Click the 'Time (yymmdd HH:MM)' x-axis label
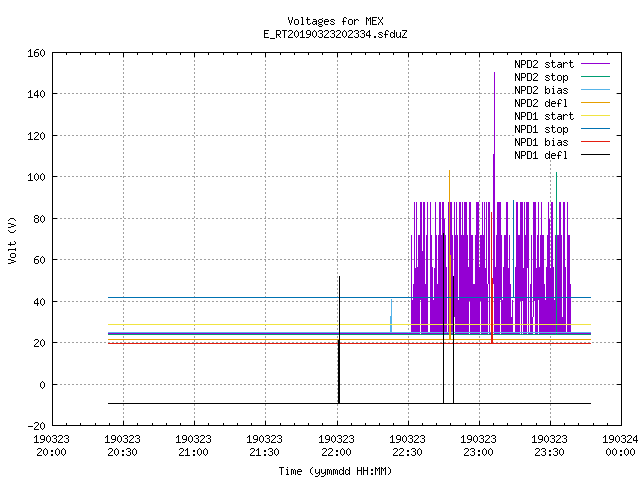 335,471
